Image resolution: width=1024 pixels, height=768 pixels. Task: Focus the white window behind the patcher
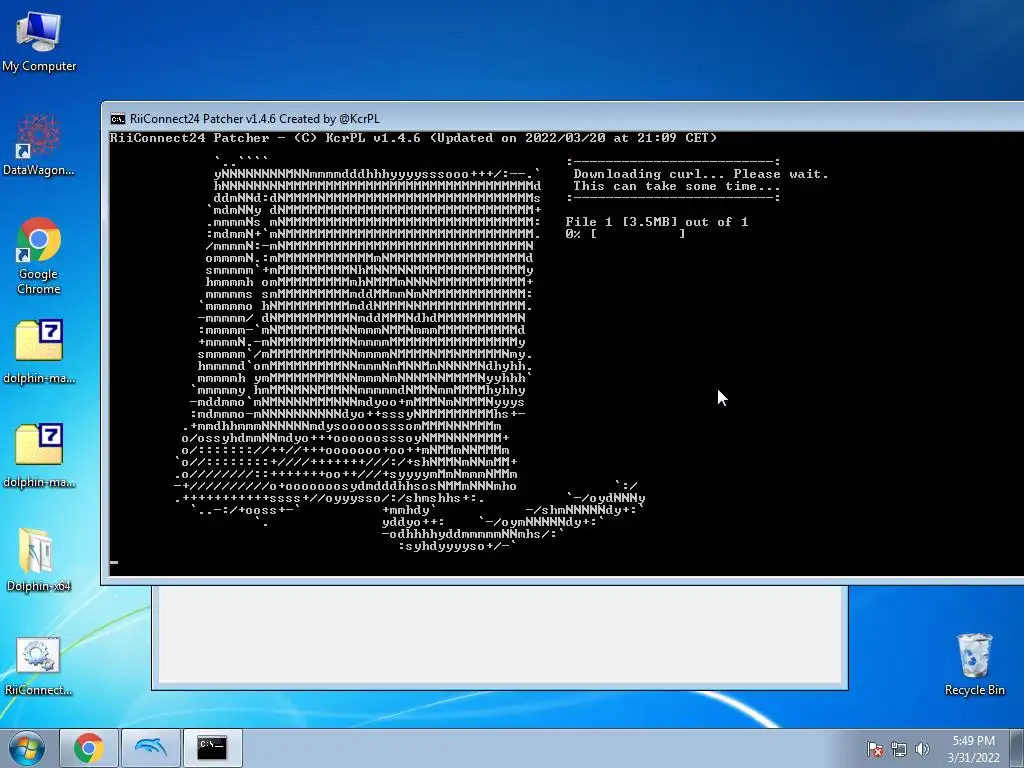click(x=500, y=637)
